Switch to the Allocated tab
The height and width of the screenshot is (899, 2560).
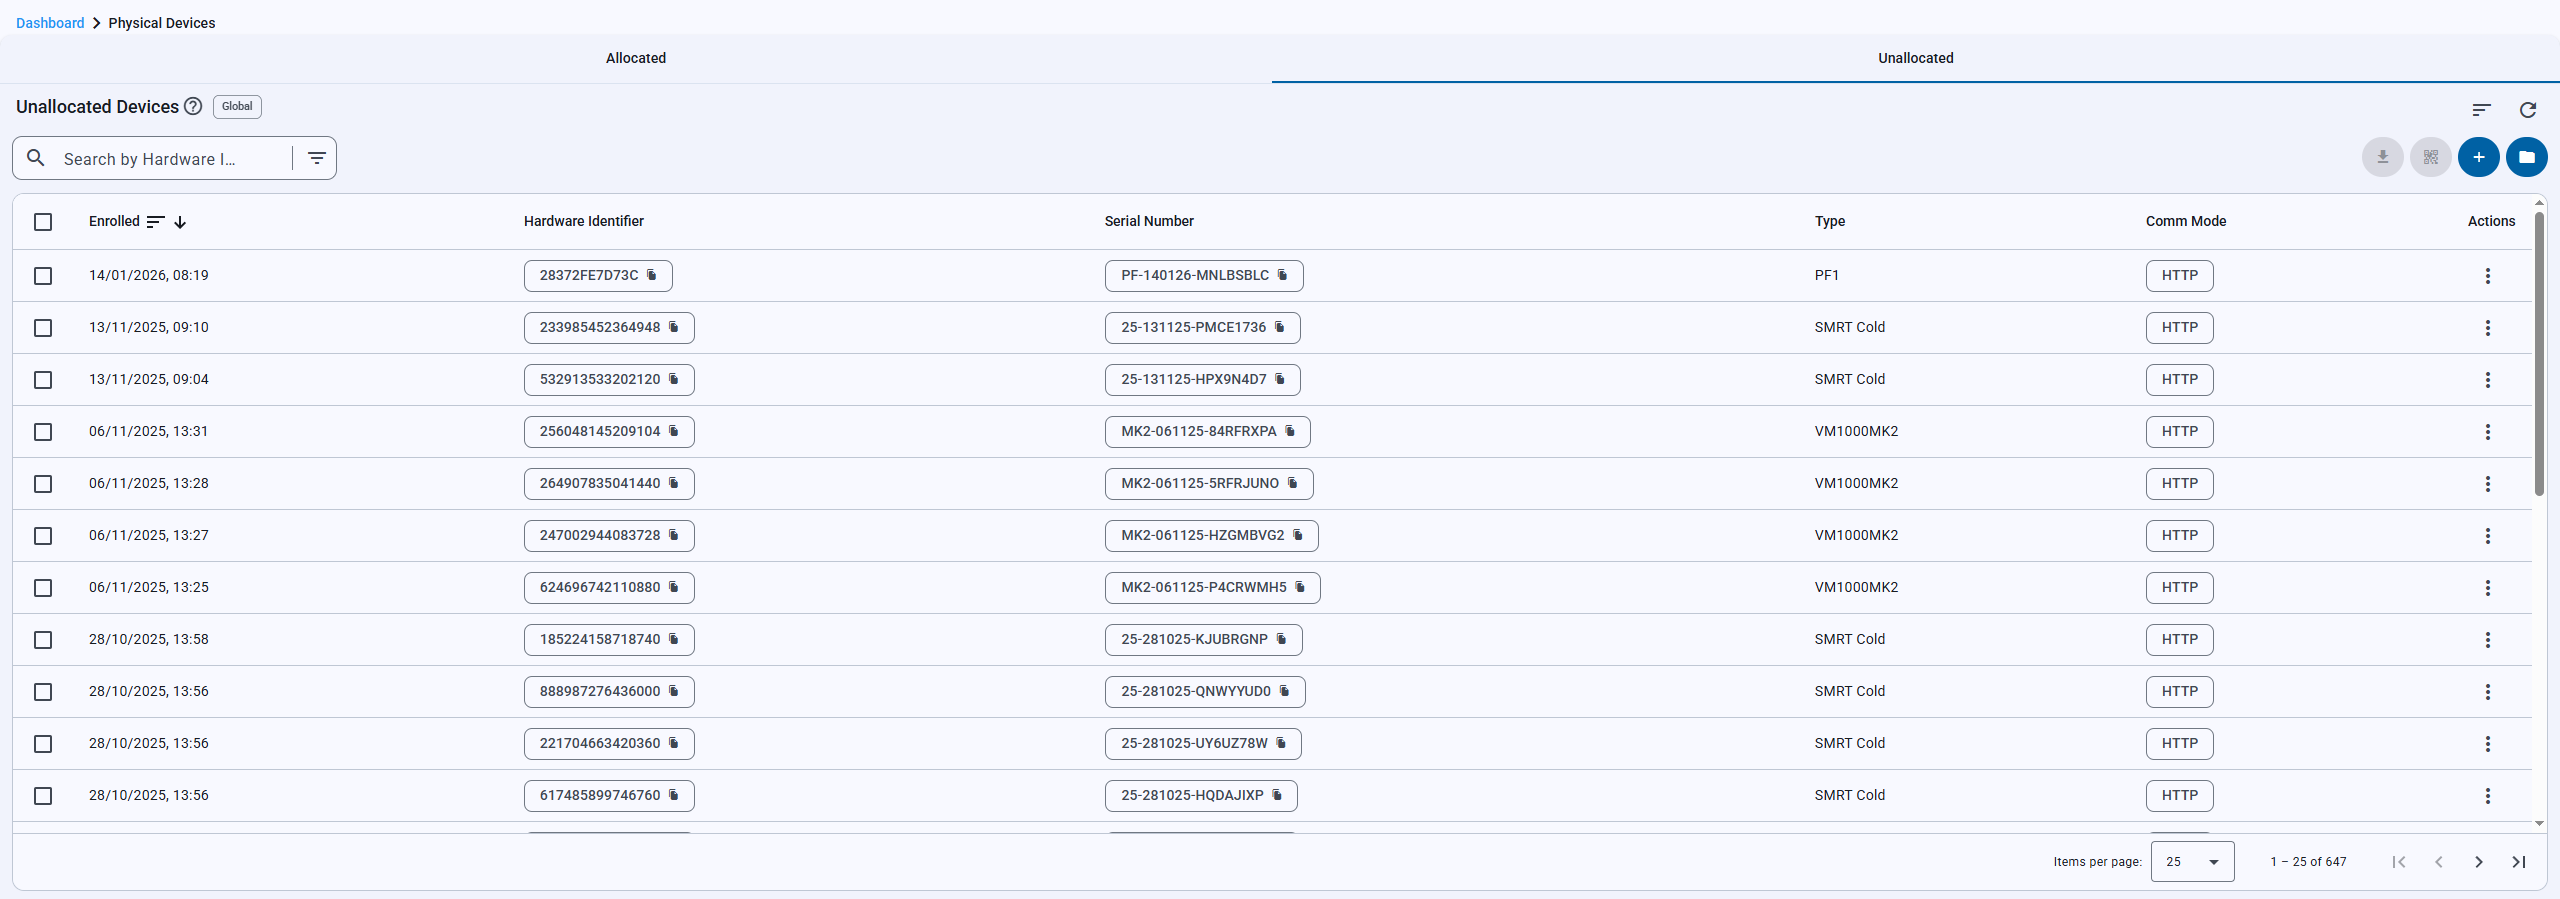pyautogui.click(x=636, y=58)
